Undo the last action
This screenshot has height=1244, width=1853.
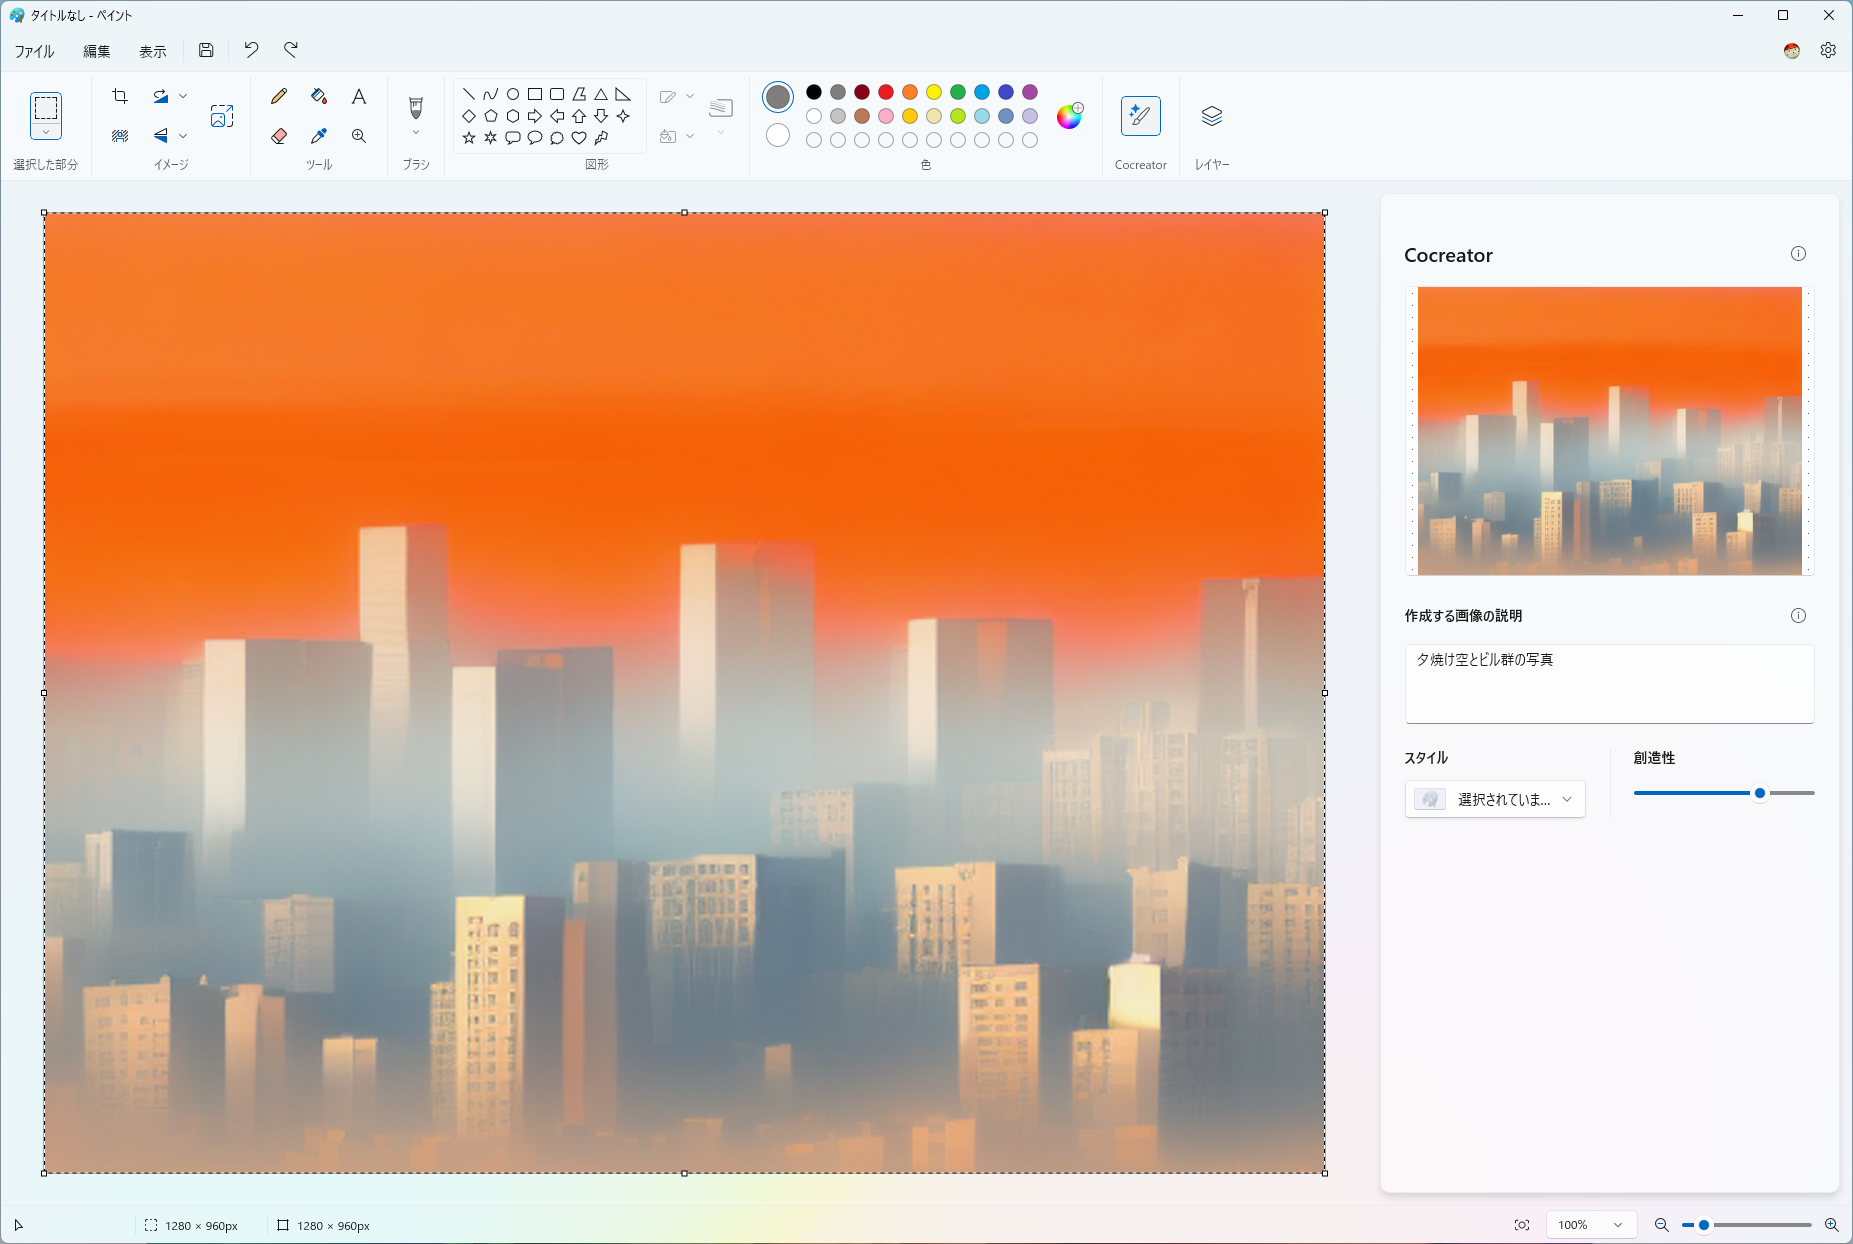tap(251, 50)
